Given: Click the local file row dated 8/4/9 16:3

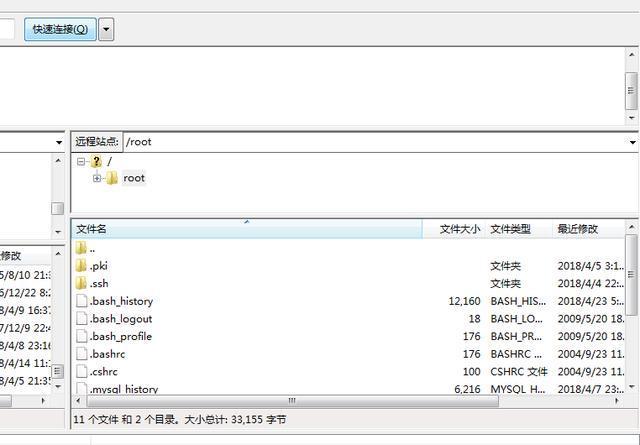Looking at the screenshot, I should pyautogui.click(x=26, y=310).
